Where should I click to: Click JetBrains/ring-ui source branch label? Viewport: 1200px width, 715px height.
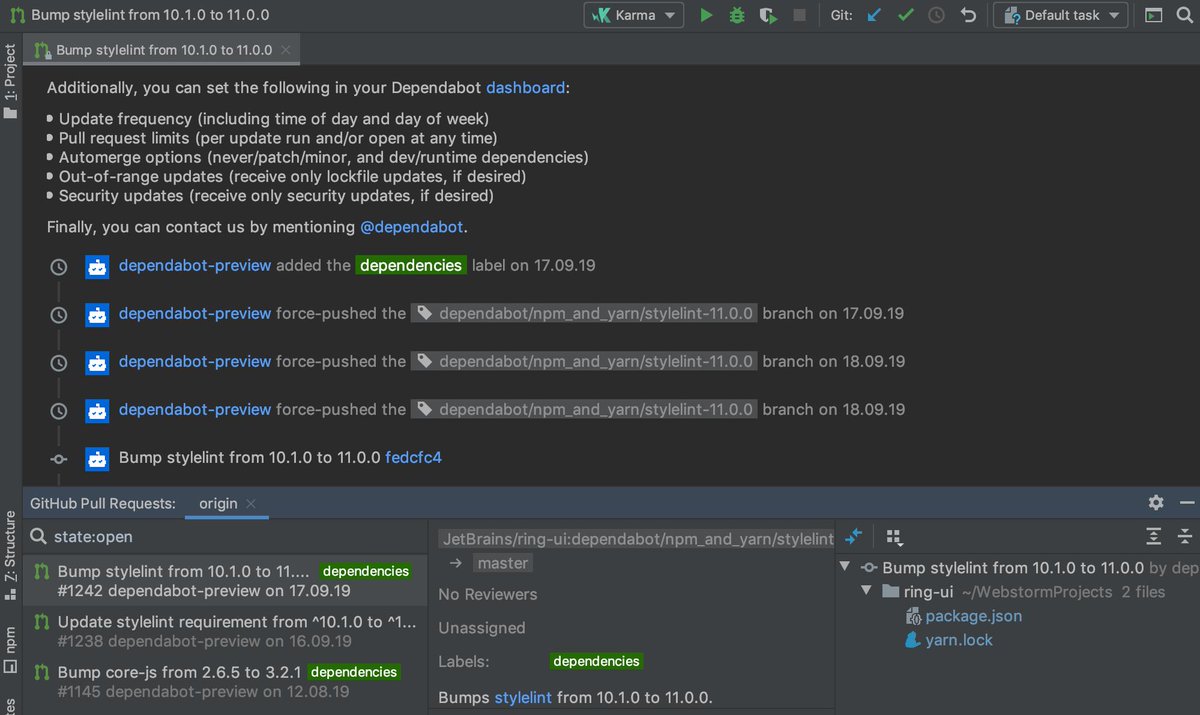[x=637, y=539]
